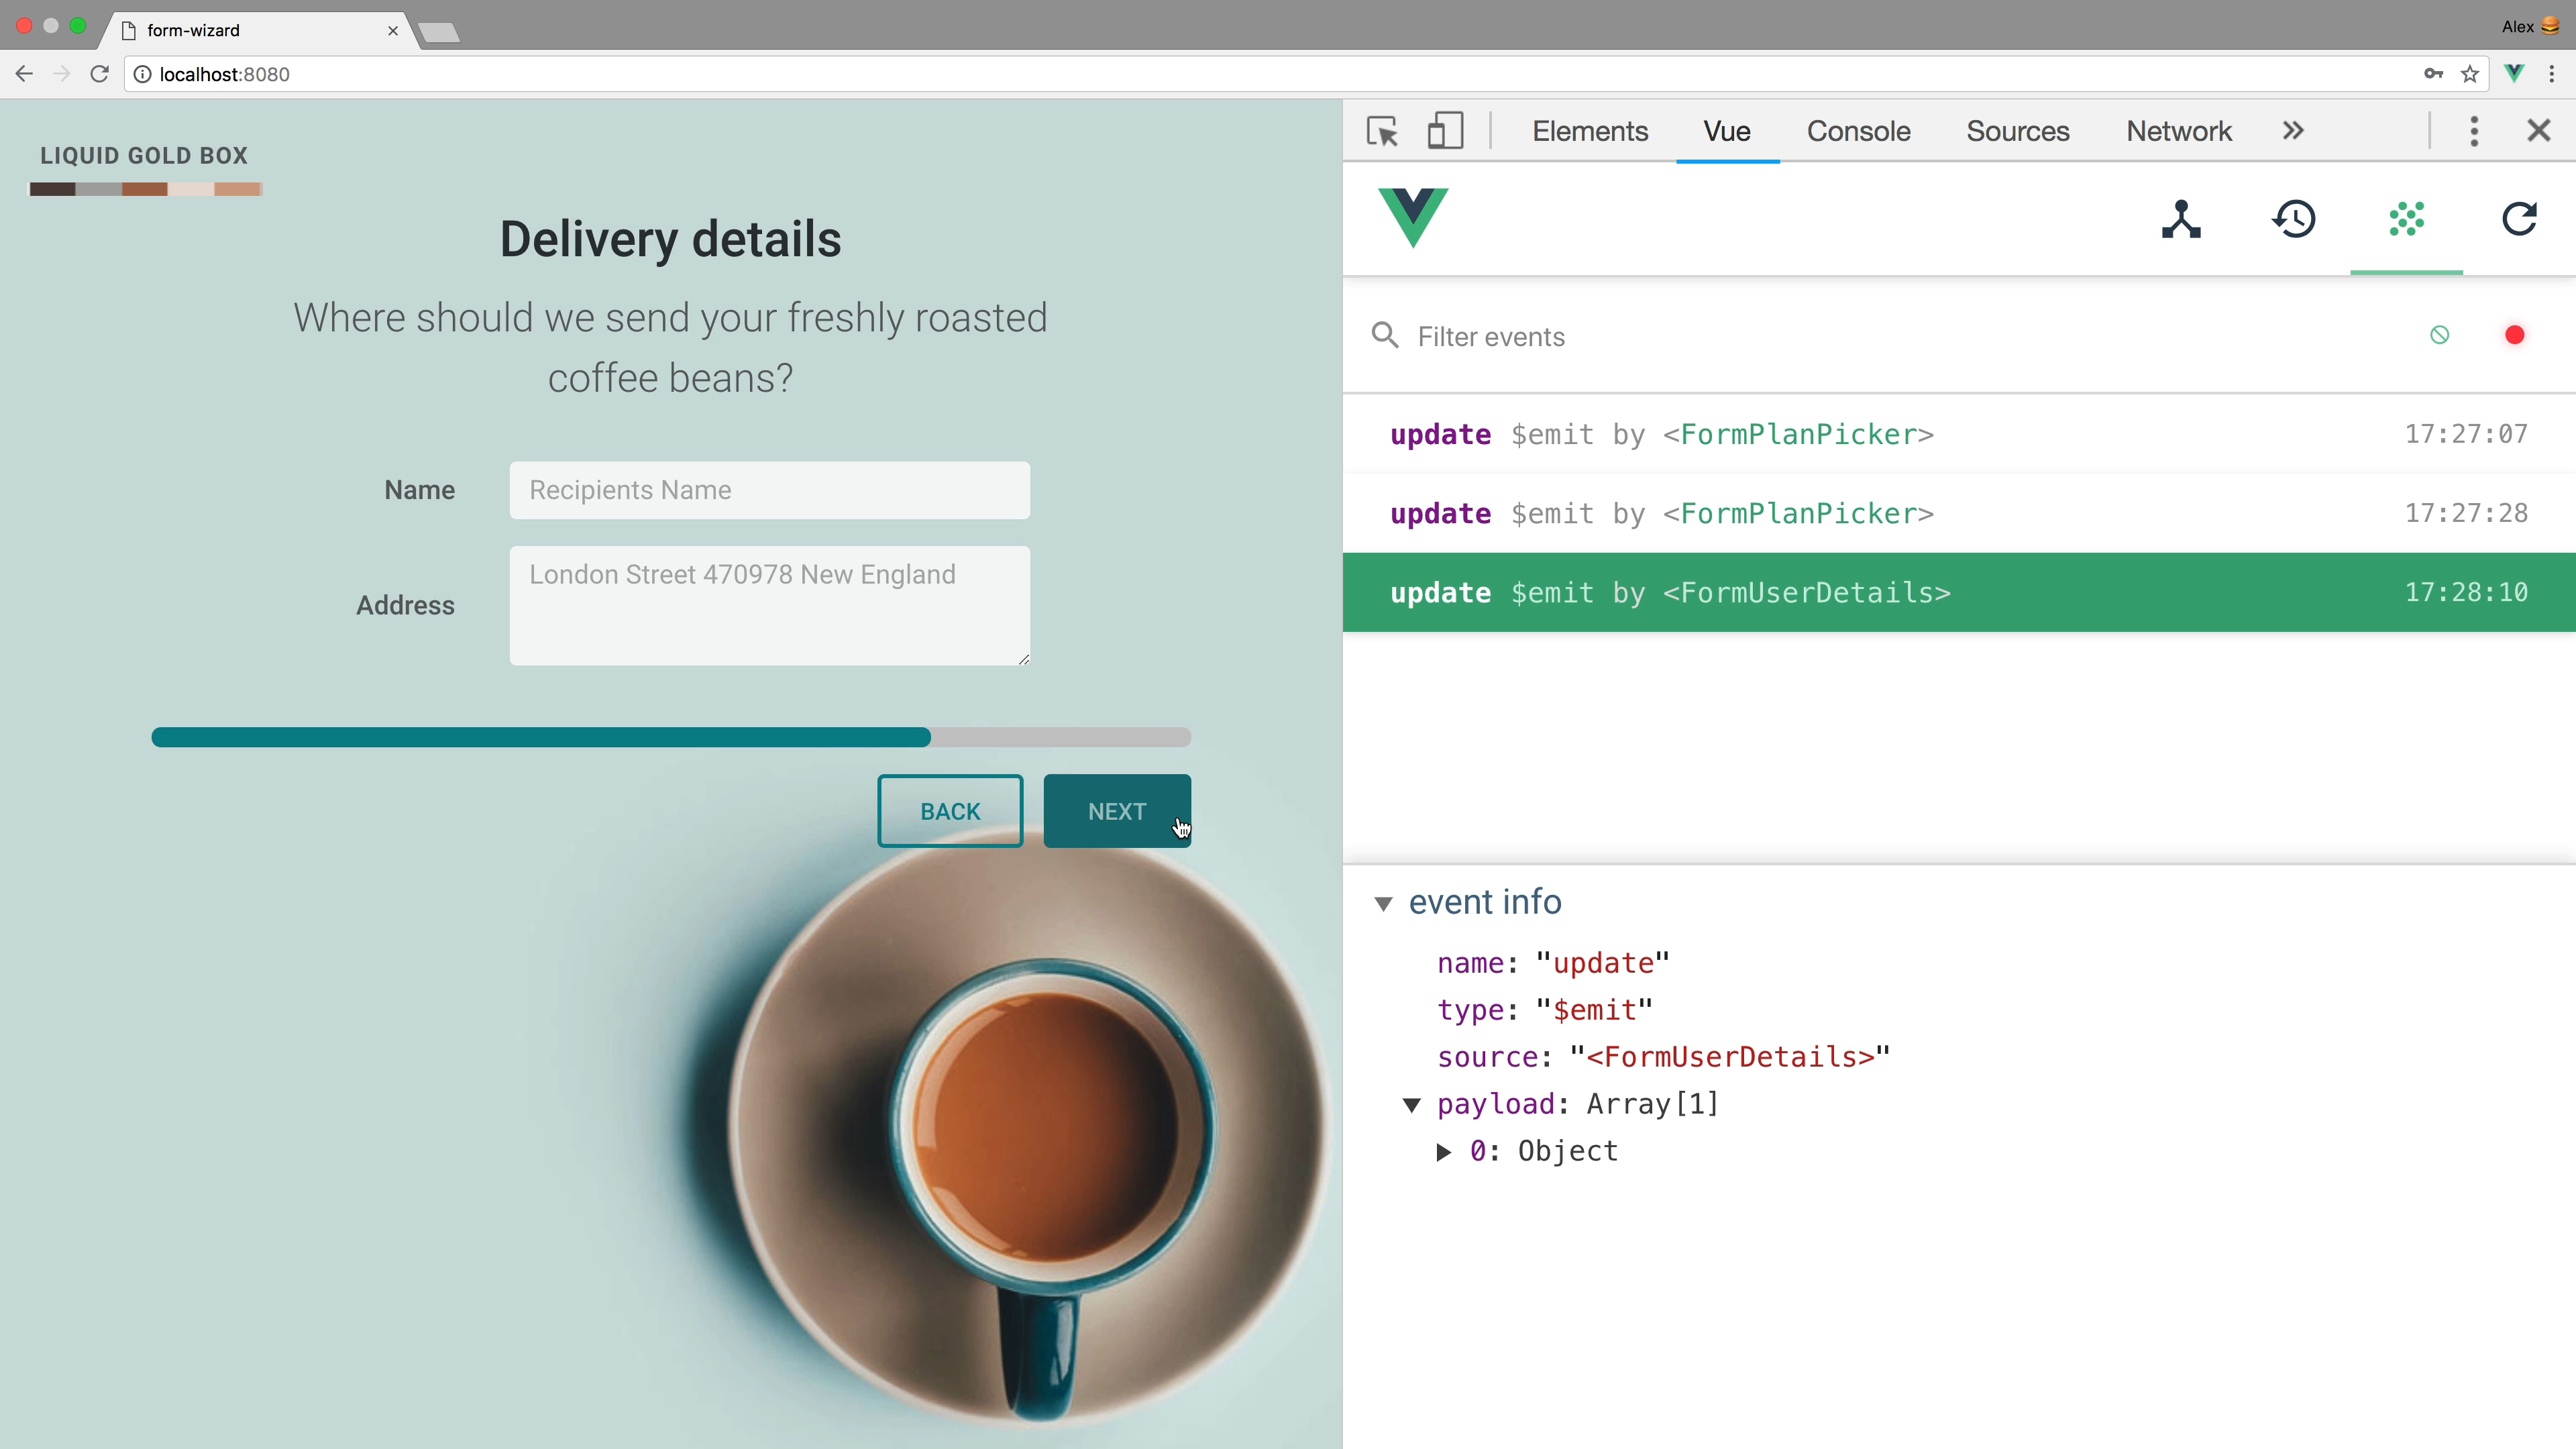Screen dimensions: 2576x1449
Task: Click the form progress bar
Action: point(670,737)
